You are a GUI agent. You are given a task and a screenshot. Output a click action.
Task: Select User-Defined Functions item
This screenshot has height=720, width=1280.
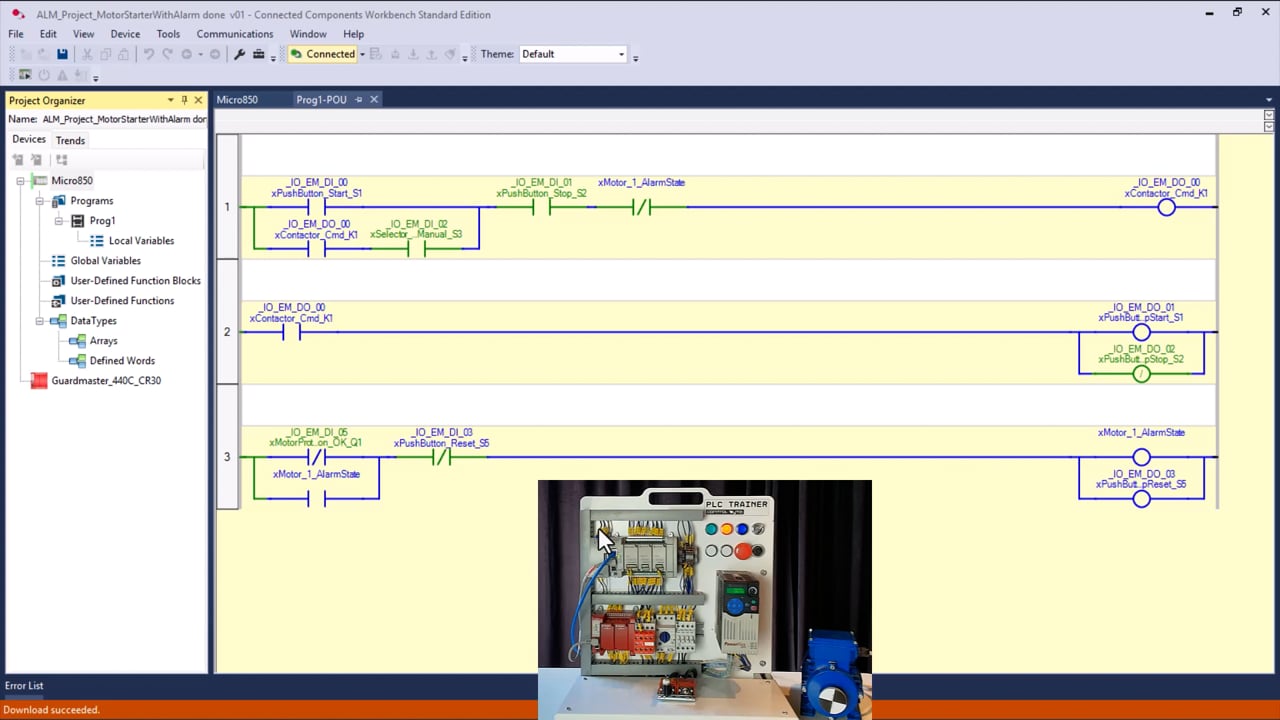tap(122, 301)
